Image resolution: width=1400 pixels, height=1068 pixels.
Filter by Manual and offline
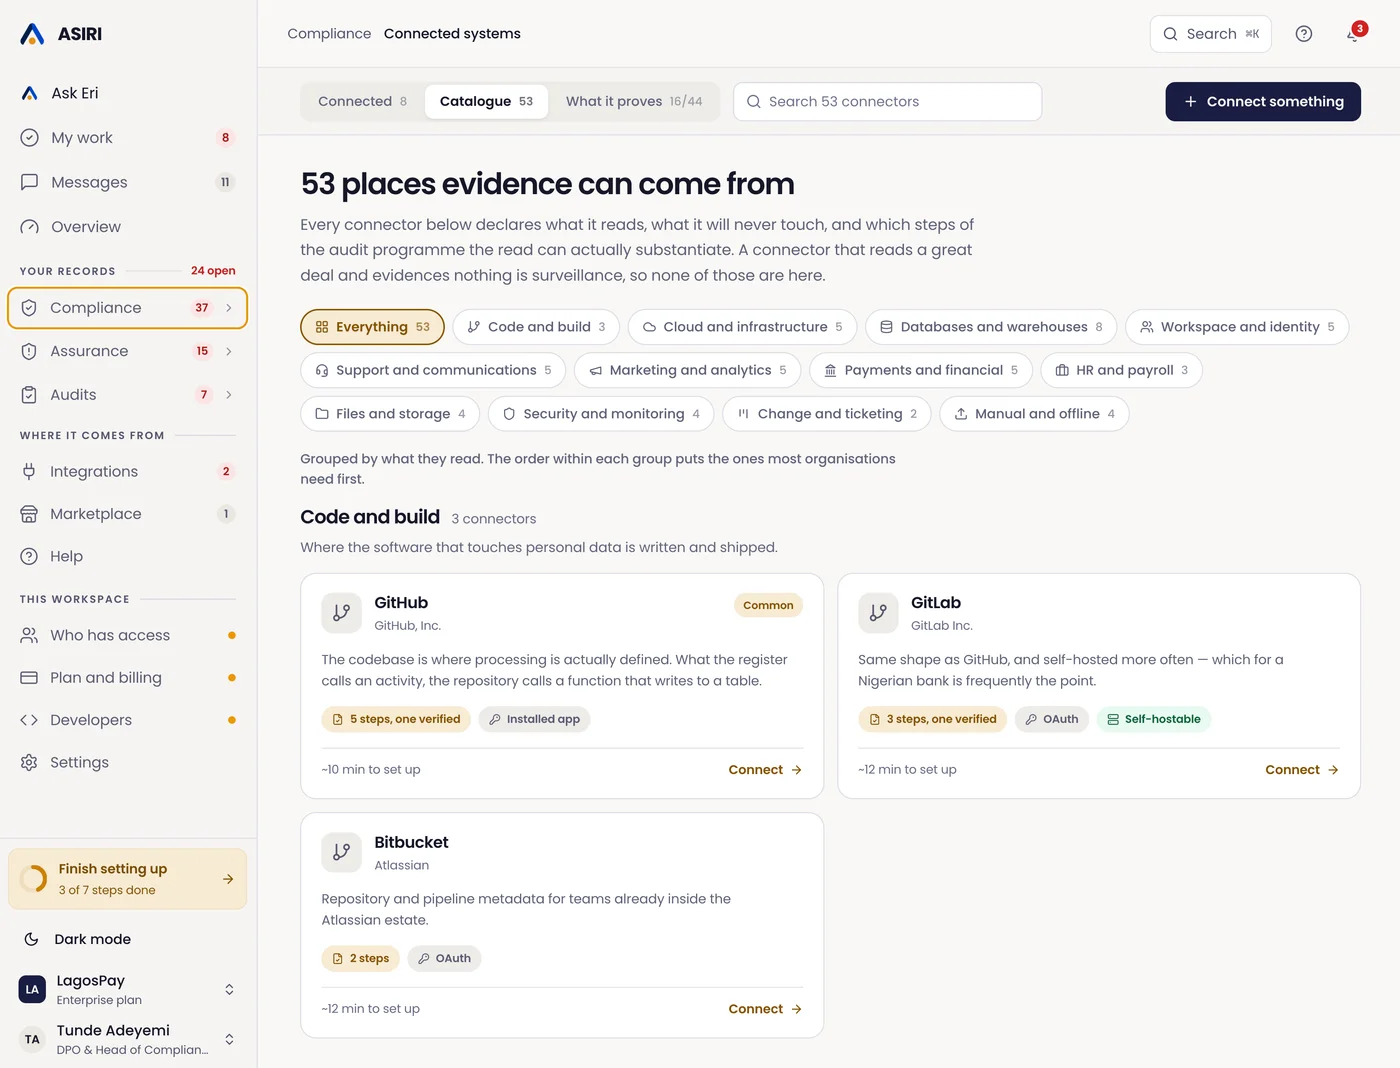tap(1034, 414)
